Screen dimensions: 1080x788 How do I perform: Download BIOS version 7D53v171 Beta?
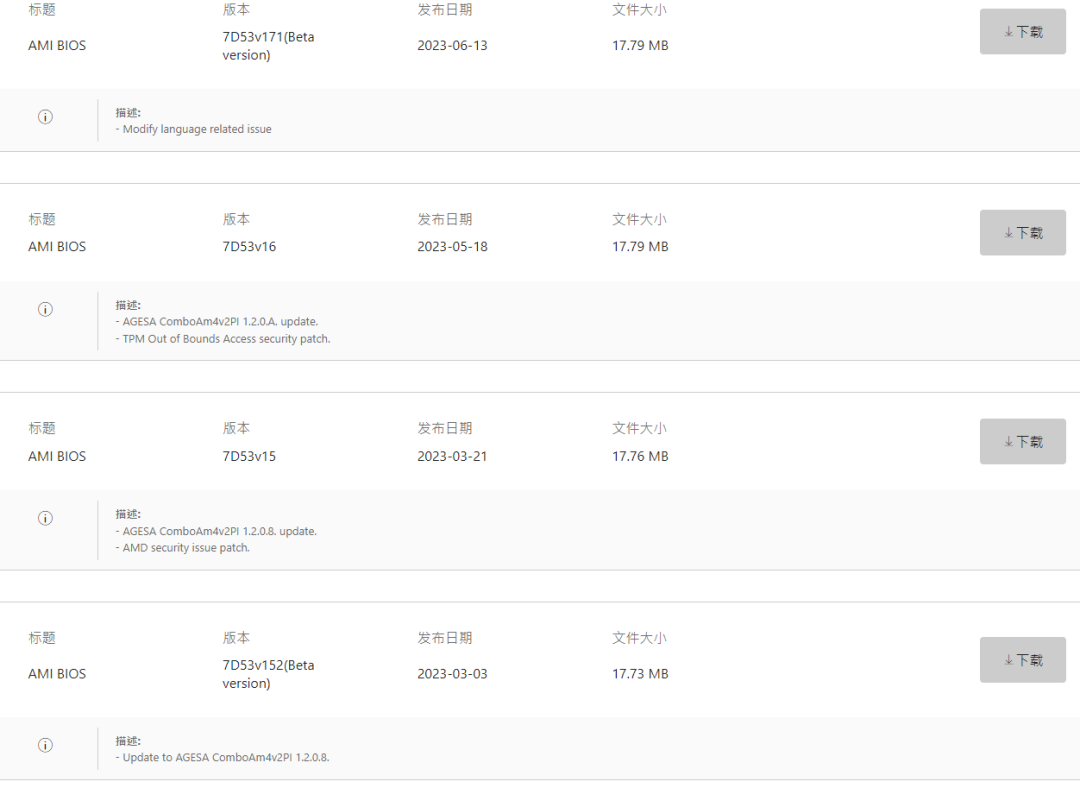1022,32
